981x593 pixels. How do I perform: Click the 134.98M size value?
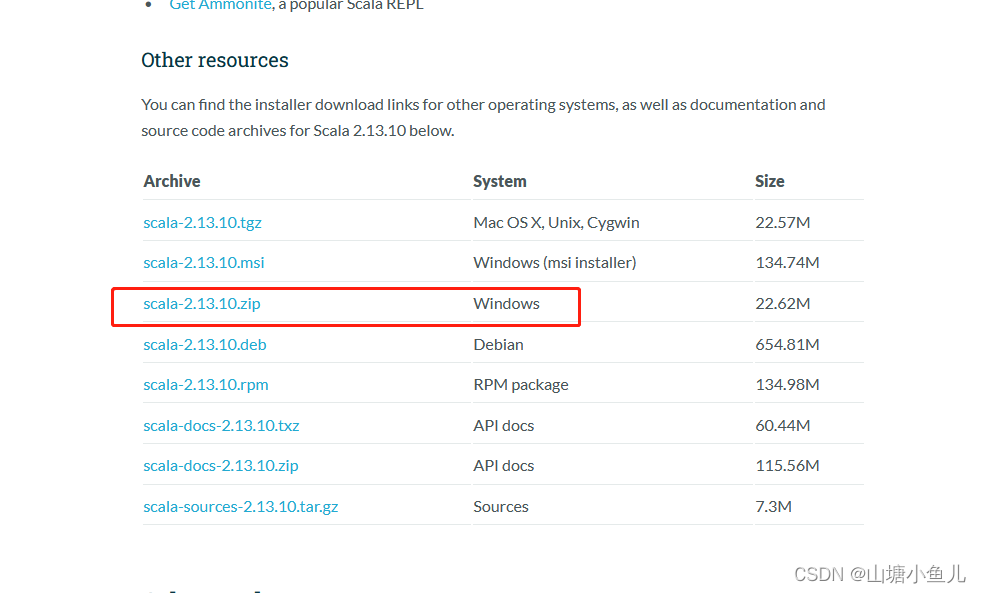pyautogui.click(x=787, y=385)
